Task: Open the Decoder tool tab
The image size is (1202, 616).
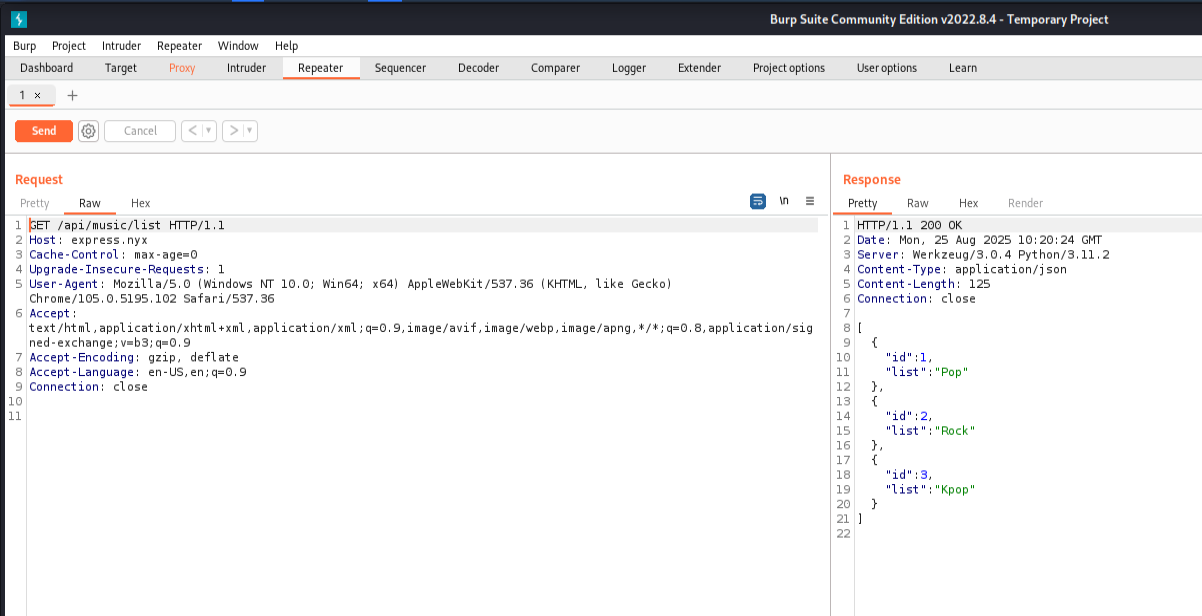Action: pos(478,68)
